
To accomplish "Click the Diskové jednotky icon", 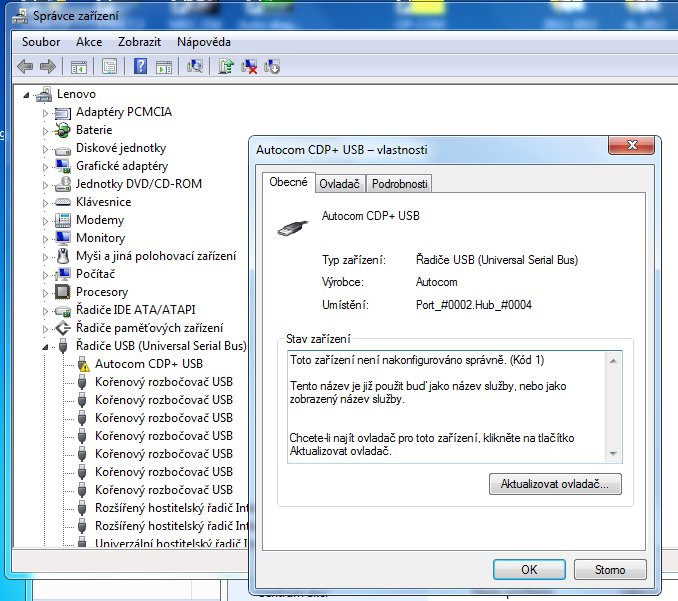I will [63, 150].
